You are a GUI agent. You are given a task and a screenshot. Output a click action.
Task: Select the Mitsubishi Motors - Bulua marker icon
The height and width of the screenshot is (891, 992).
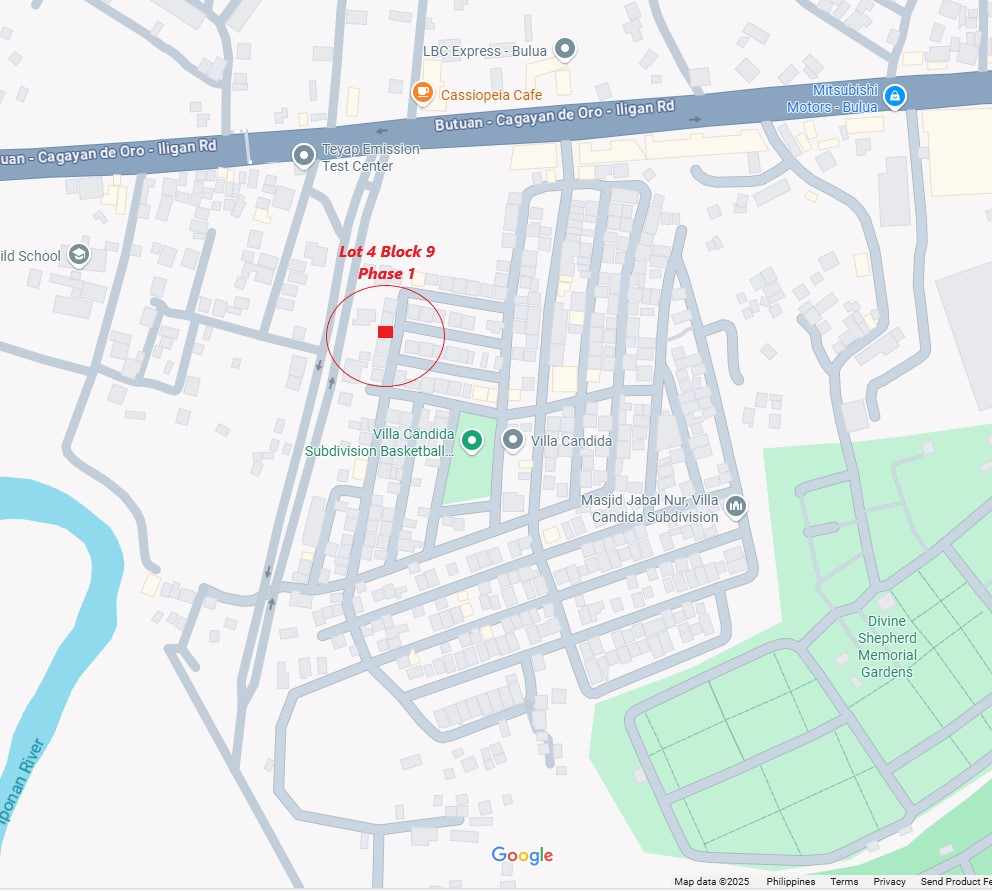pos(894,96)
